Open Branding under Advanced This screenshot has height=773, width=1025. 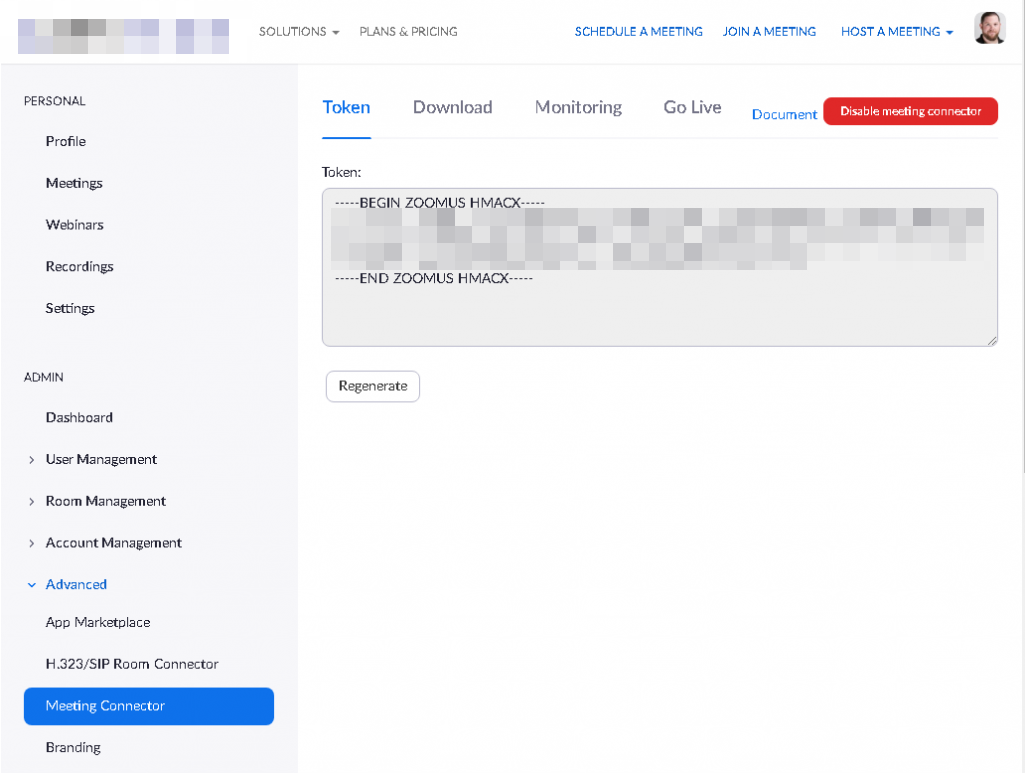coord(73,748)
